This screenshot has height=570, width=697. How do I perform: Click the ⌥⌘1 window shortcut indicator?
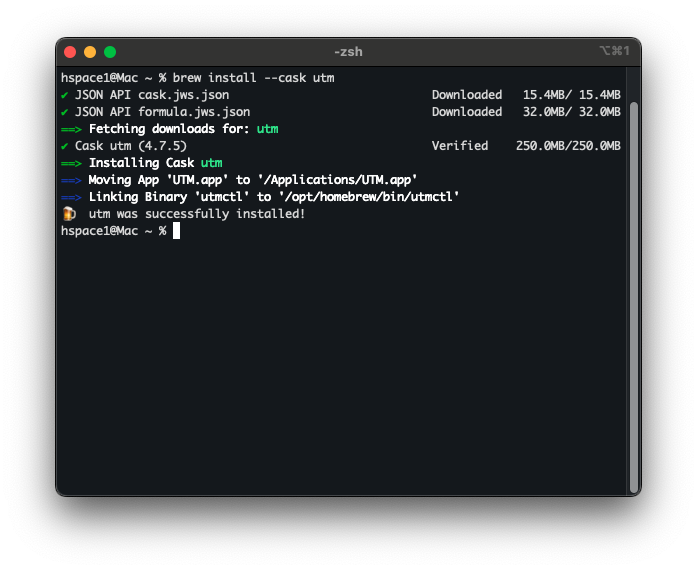[614, 51]
